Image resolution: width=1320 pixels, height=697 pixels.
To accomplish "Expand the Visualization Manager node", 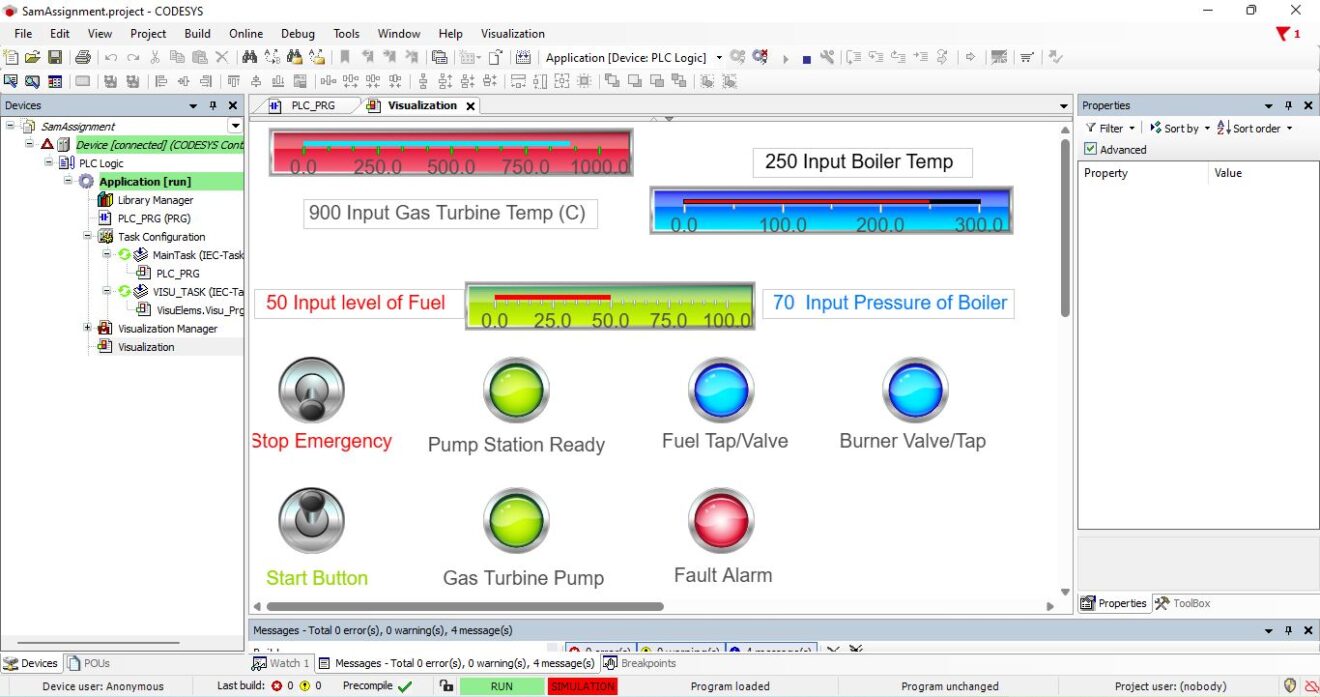I will [x=86, y=327].
